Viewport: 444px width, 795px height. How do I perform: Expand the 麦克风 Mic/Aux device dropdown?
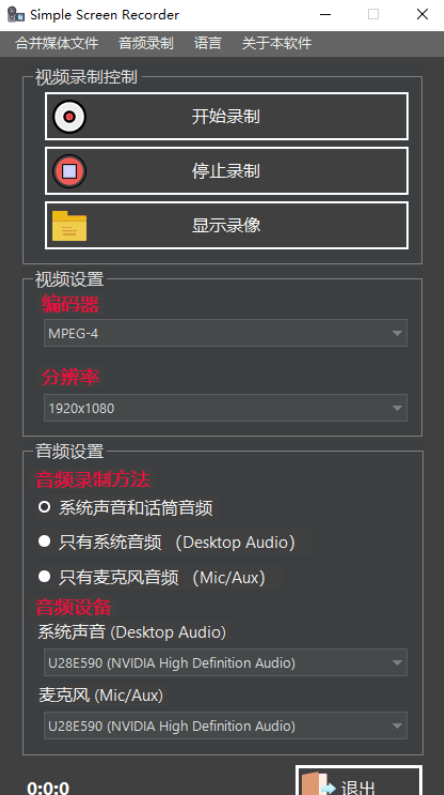(x=226, y=726)
